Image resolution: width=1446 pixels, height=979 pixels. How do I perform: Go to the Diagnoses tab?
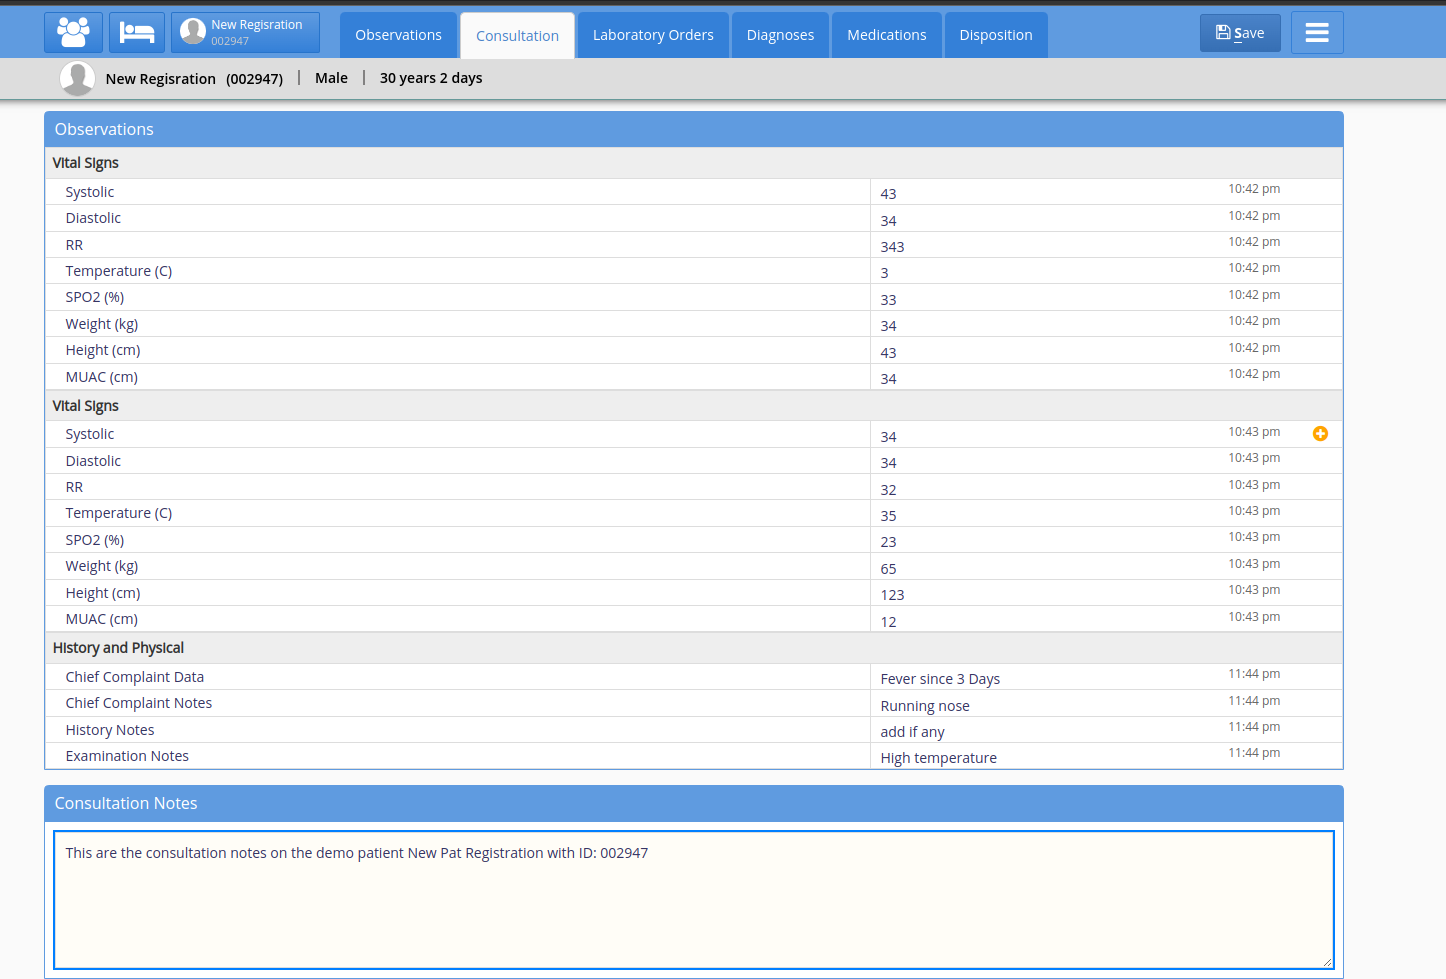[x=780, y=35]
